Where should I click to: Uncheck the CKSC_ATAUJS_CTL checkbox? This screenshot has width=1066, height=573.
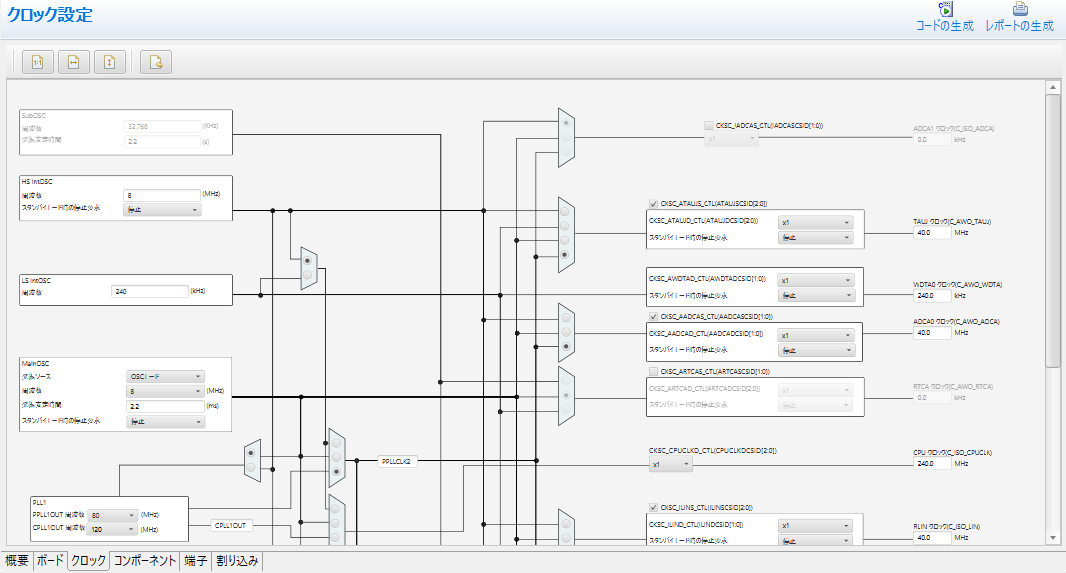pos(653,203)
